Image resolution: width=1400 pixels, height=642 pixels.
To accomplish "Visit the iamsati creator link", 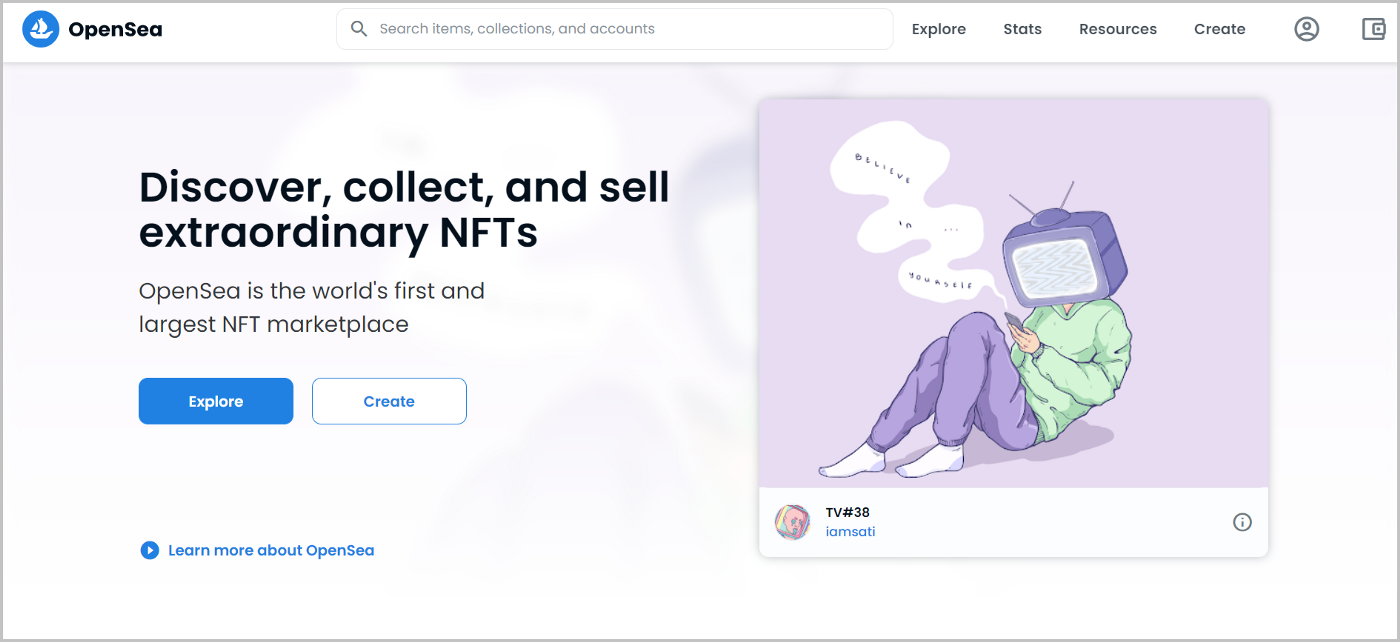I will [850, 532].
